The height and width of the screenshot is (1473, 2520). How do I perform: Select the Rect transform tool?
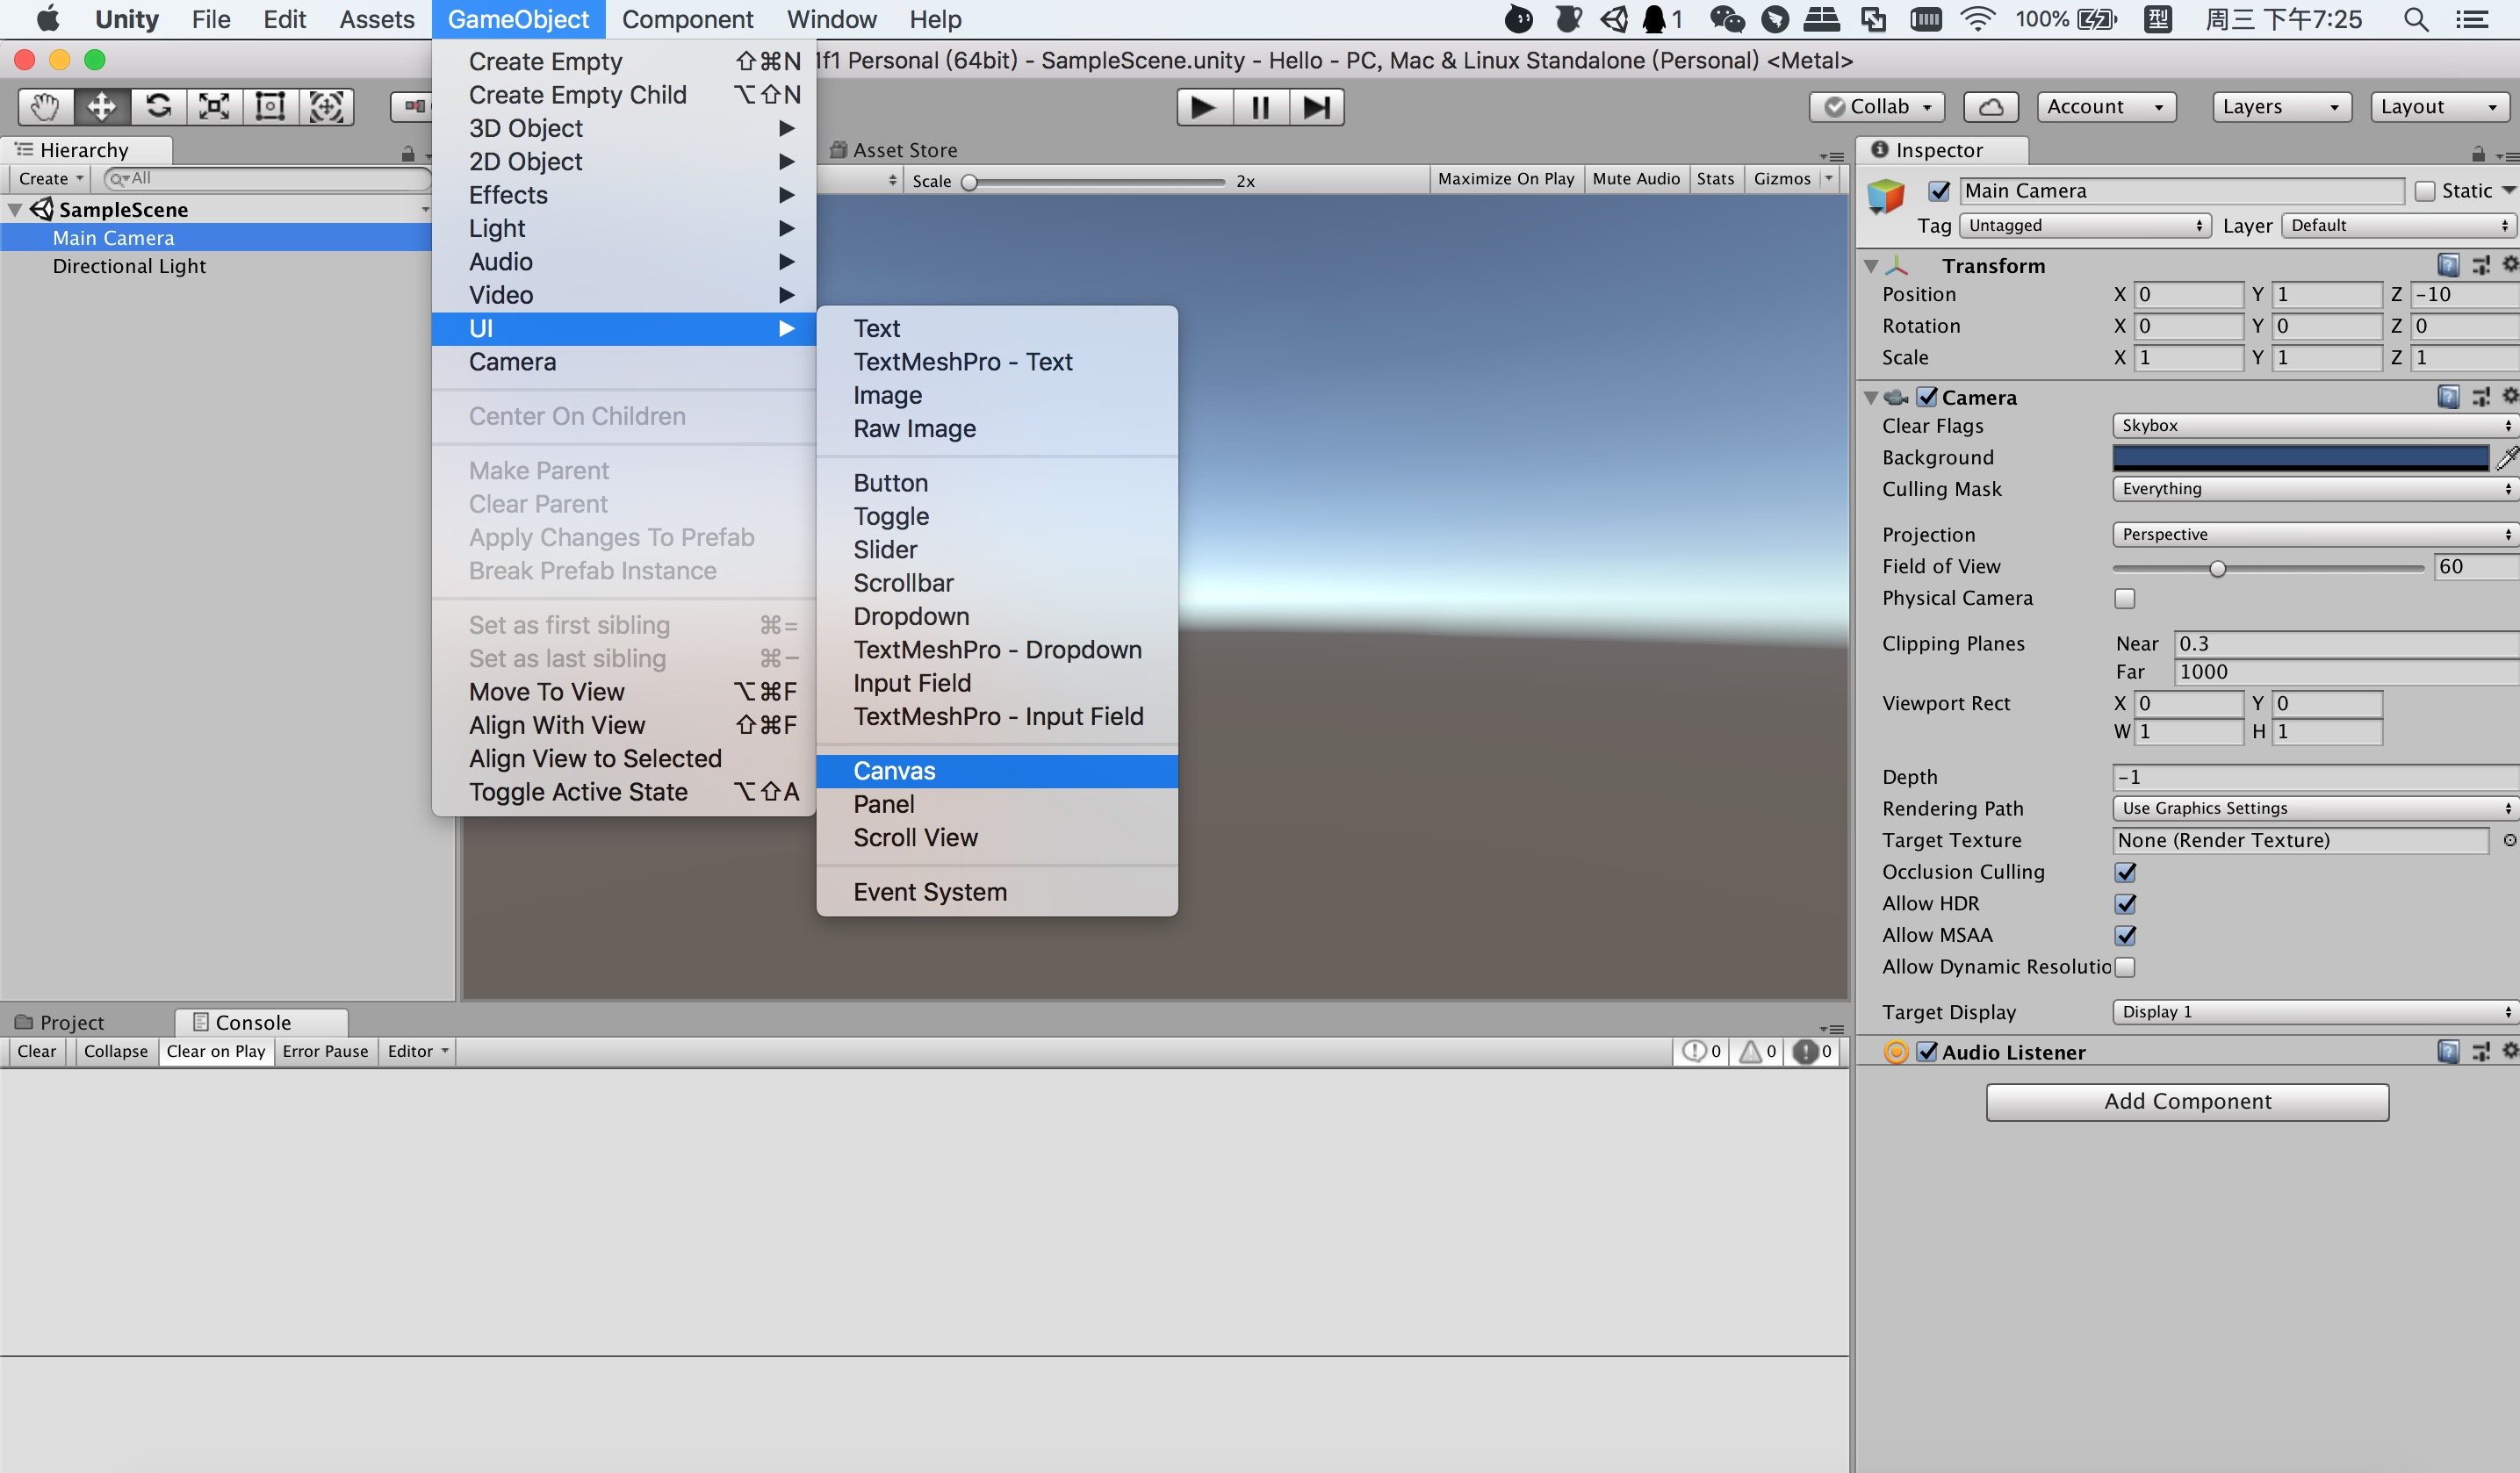(x=270, y=106)
